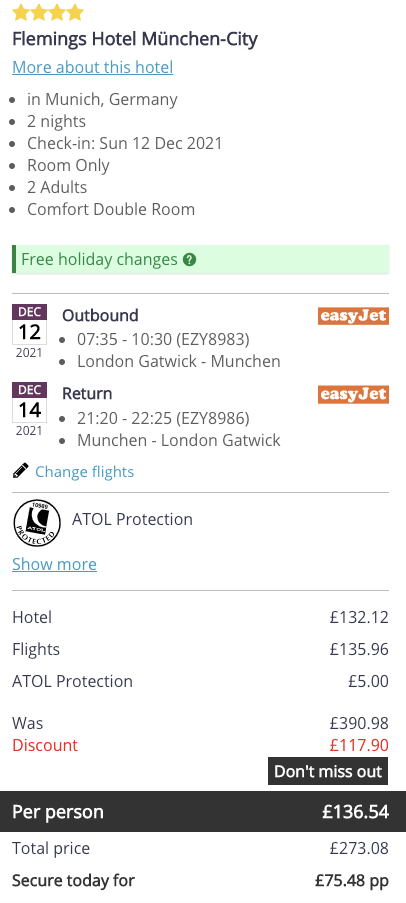Expand details with Show more
Viewport: 406px width, 903px height.
(55, 564)
